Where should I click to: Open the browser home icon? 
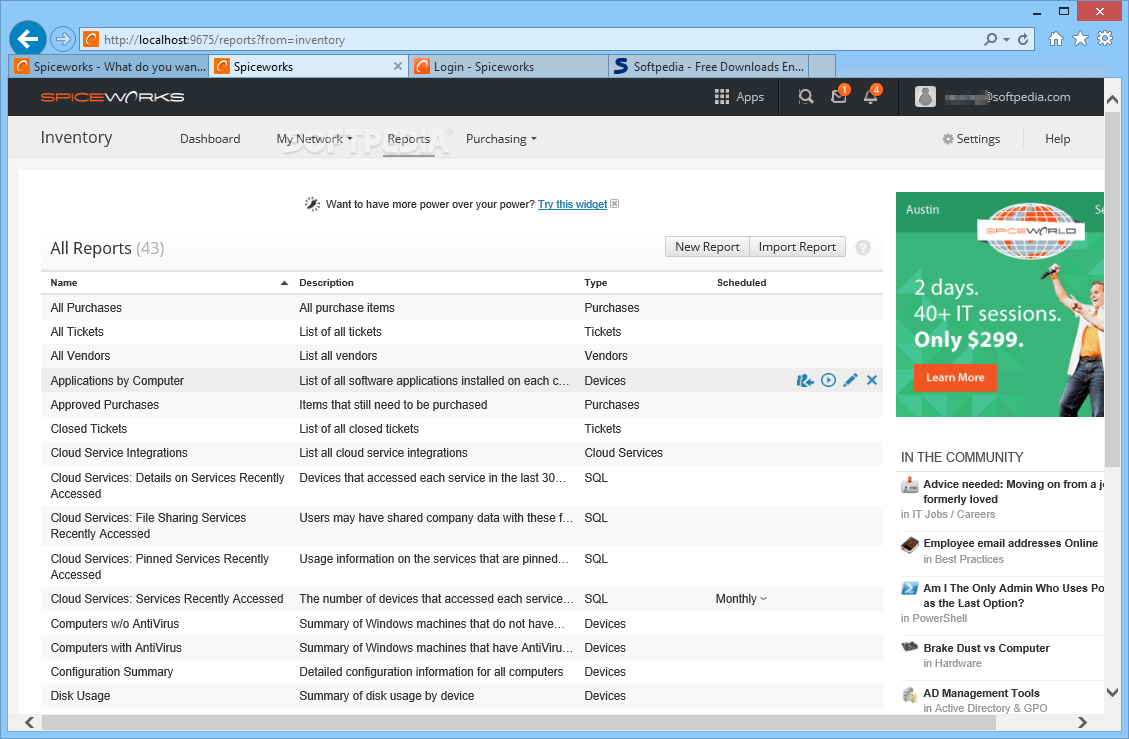coord(1056,39)
